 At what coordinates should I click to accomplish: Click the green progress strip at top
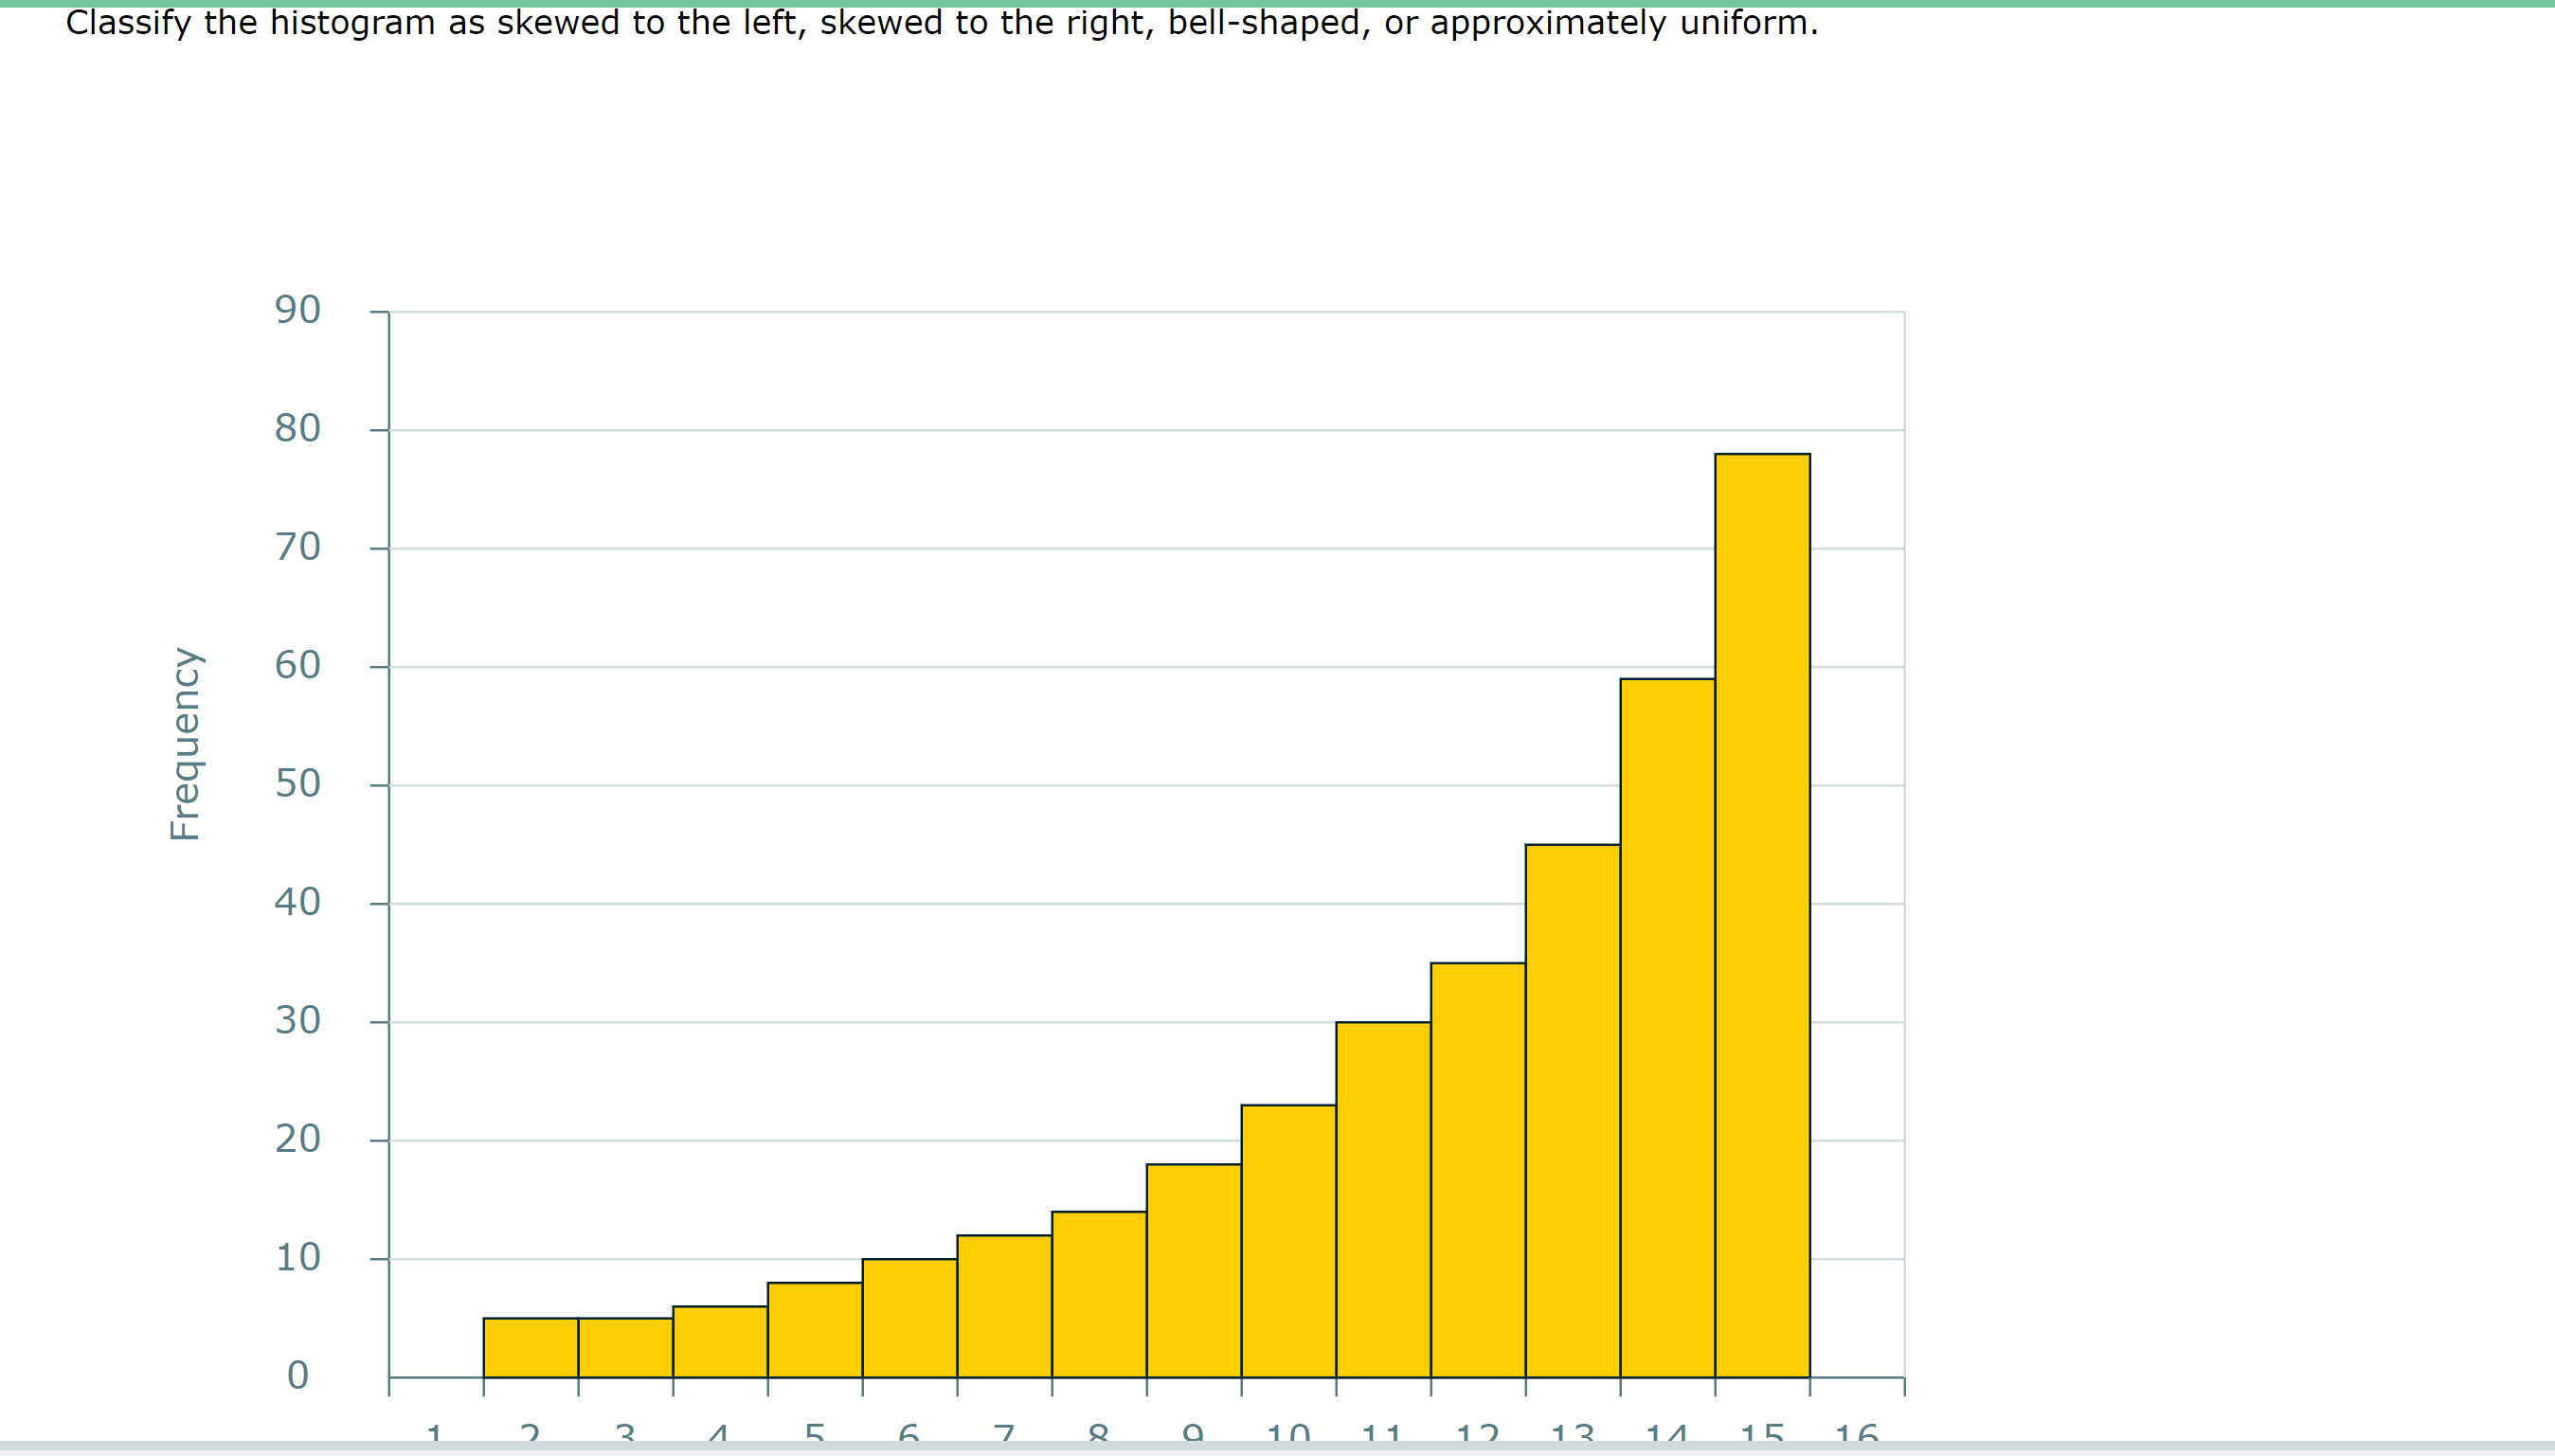point(1277,3)
